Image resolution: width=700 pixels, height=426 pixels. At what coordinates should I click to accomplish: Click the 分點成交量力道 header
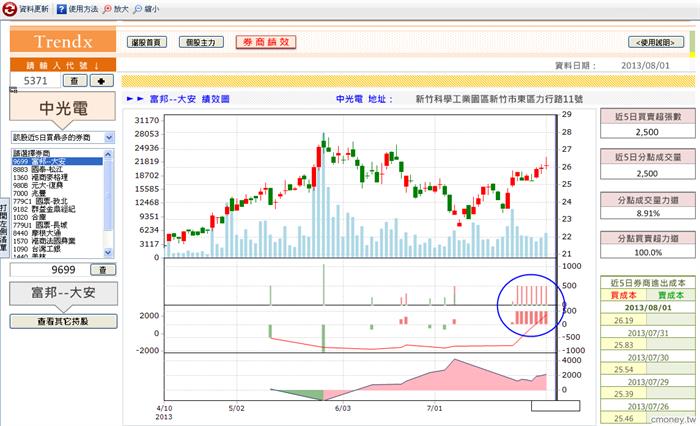coord(648,200)
